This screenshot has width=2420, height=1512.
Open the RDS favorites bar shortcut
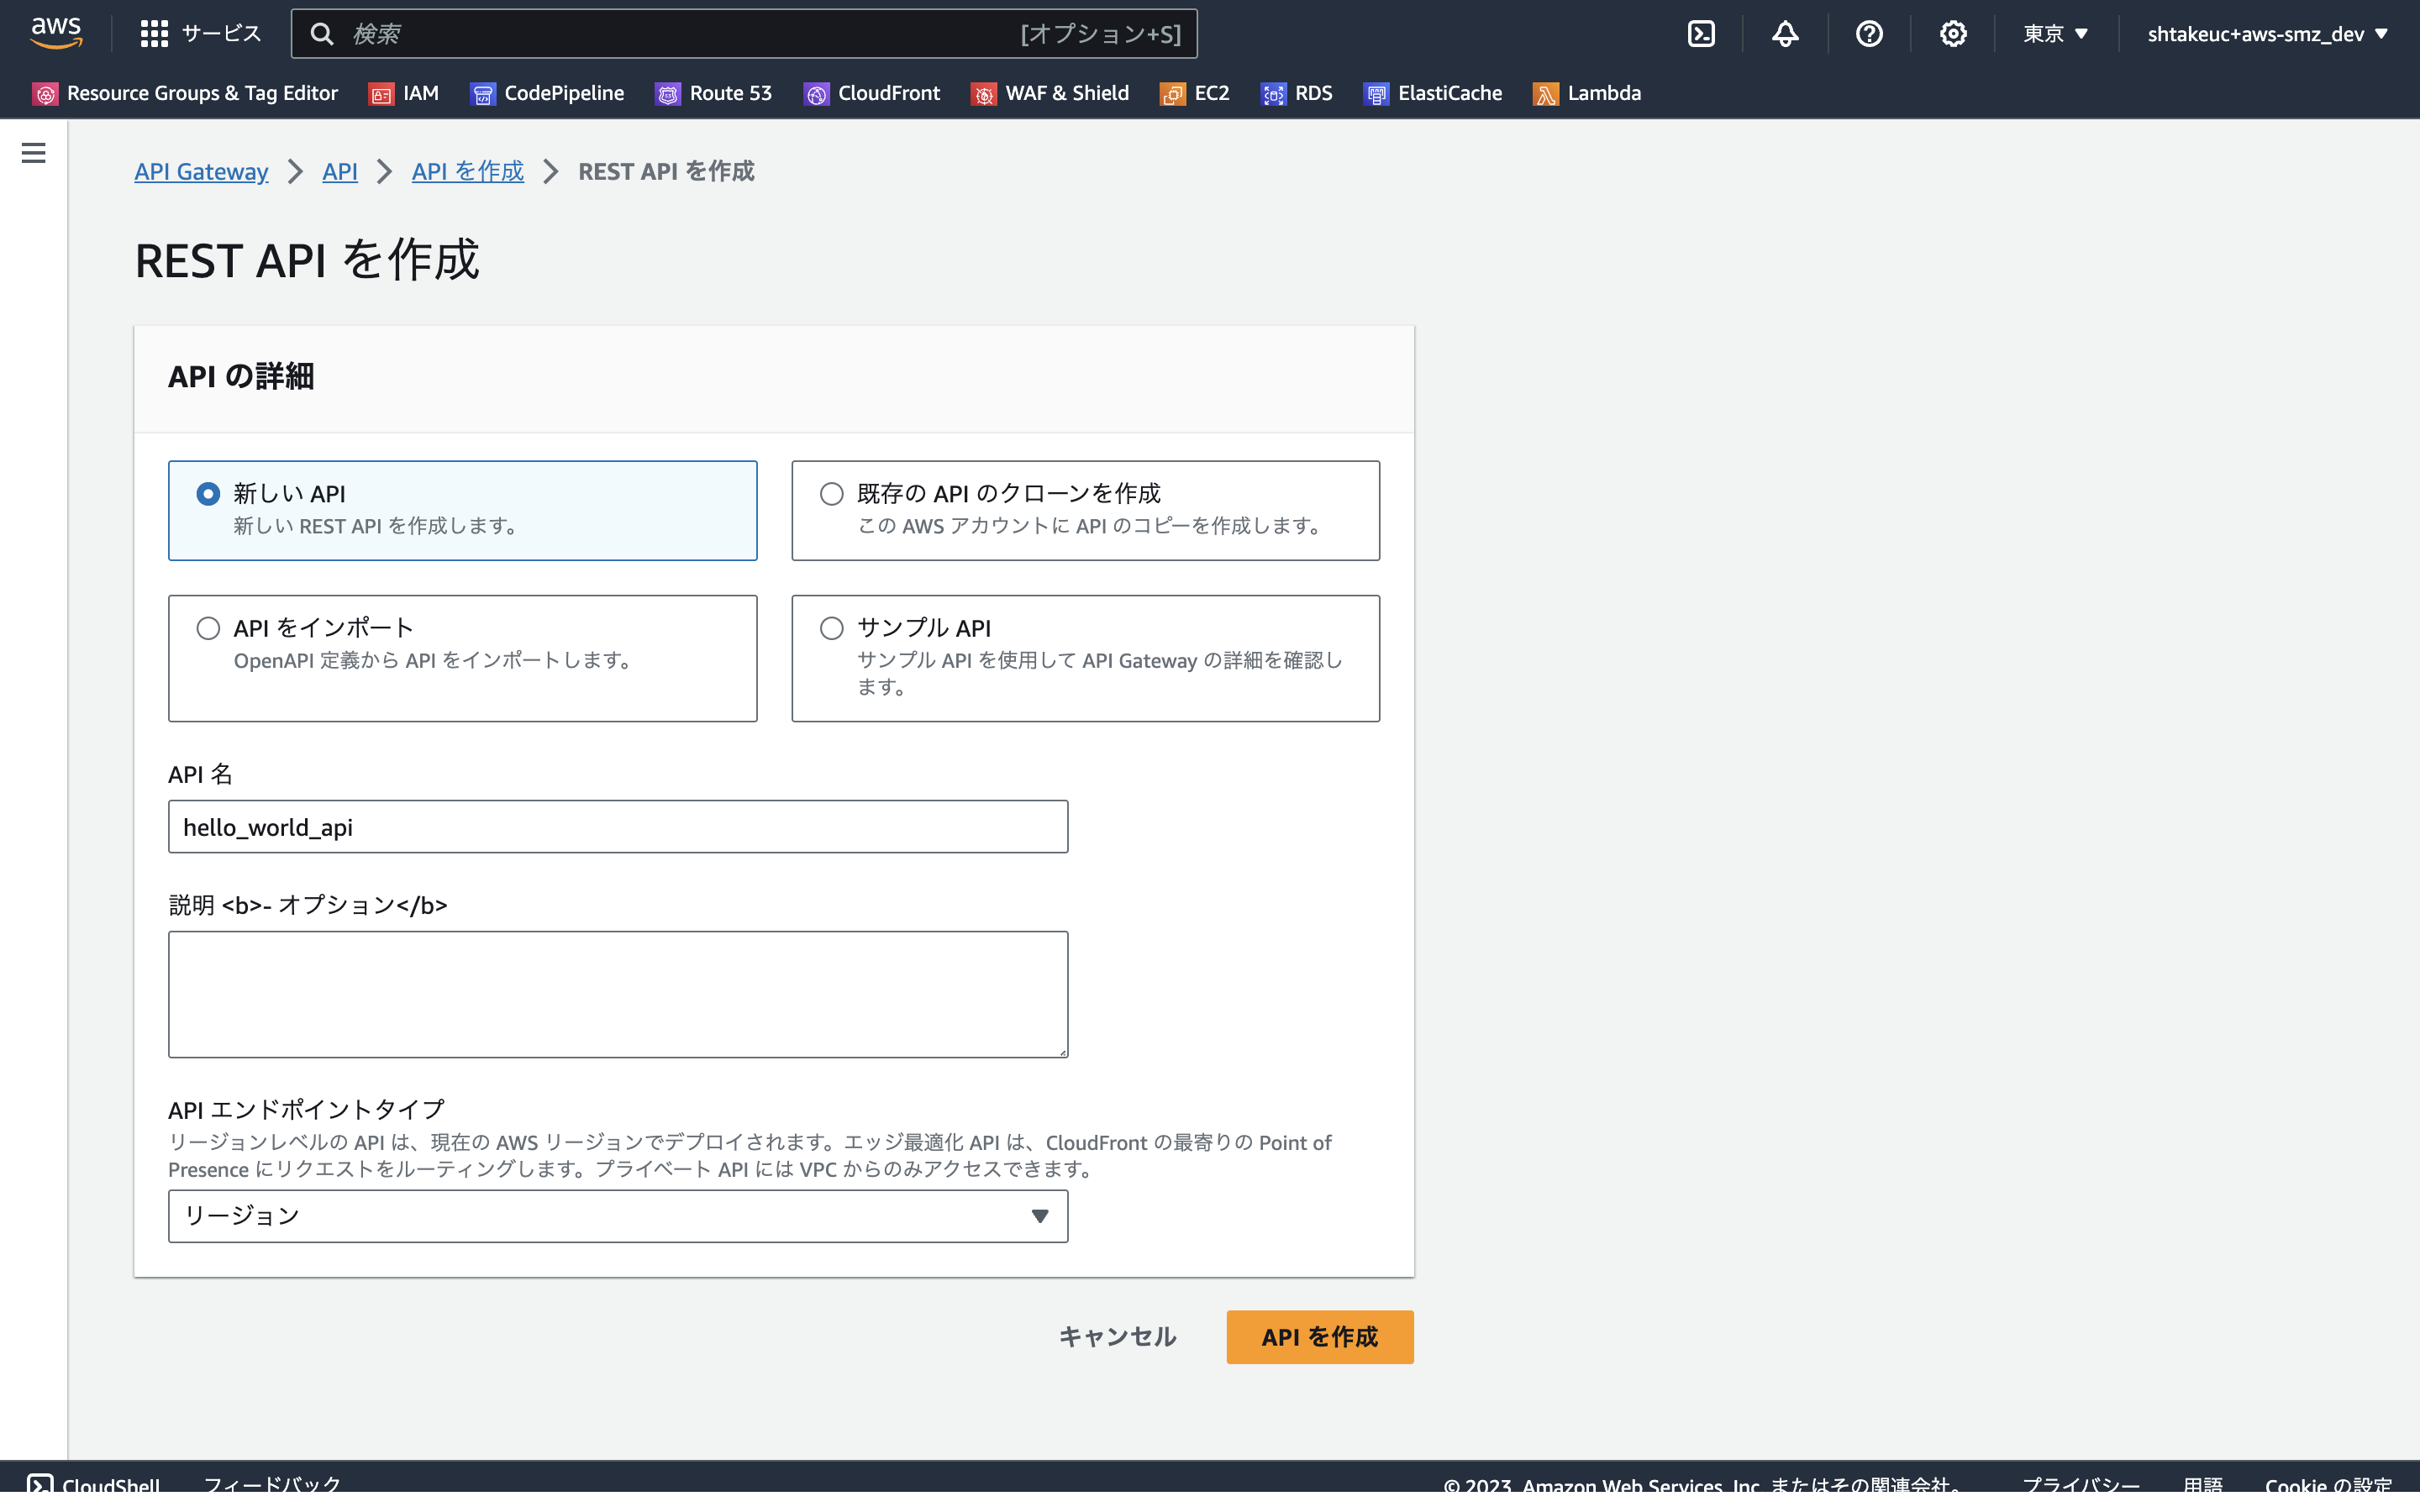tap(1296, 94)
